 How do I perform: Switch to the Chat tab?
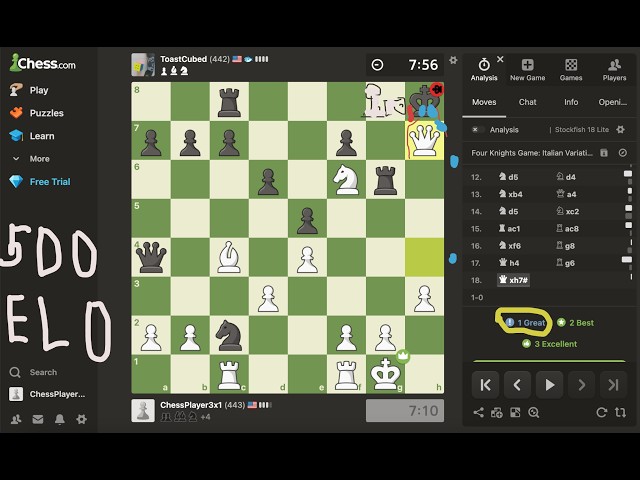[527, 102]
